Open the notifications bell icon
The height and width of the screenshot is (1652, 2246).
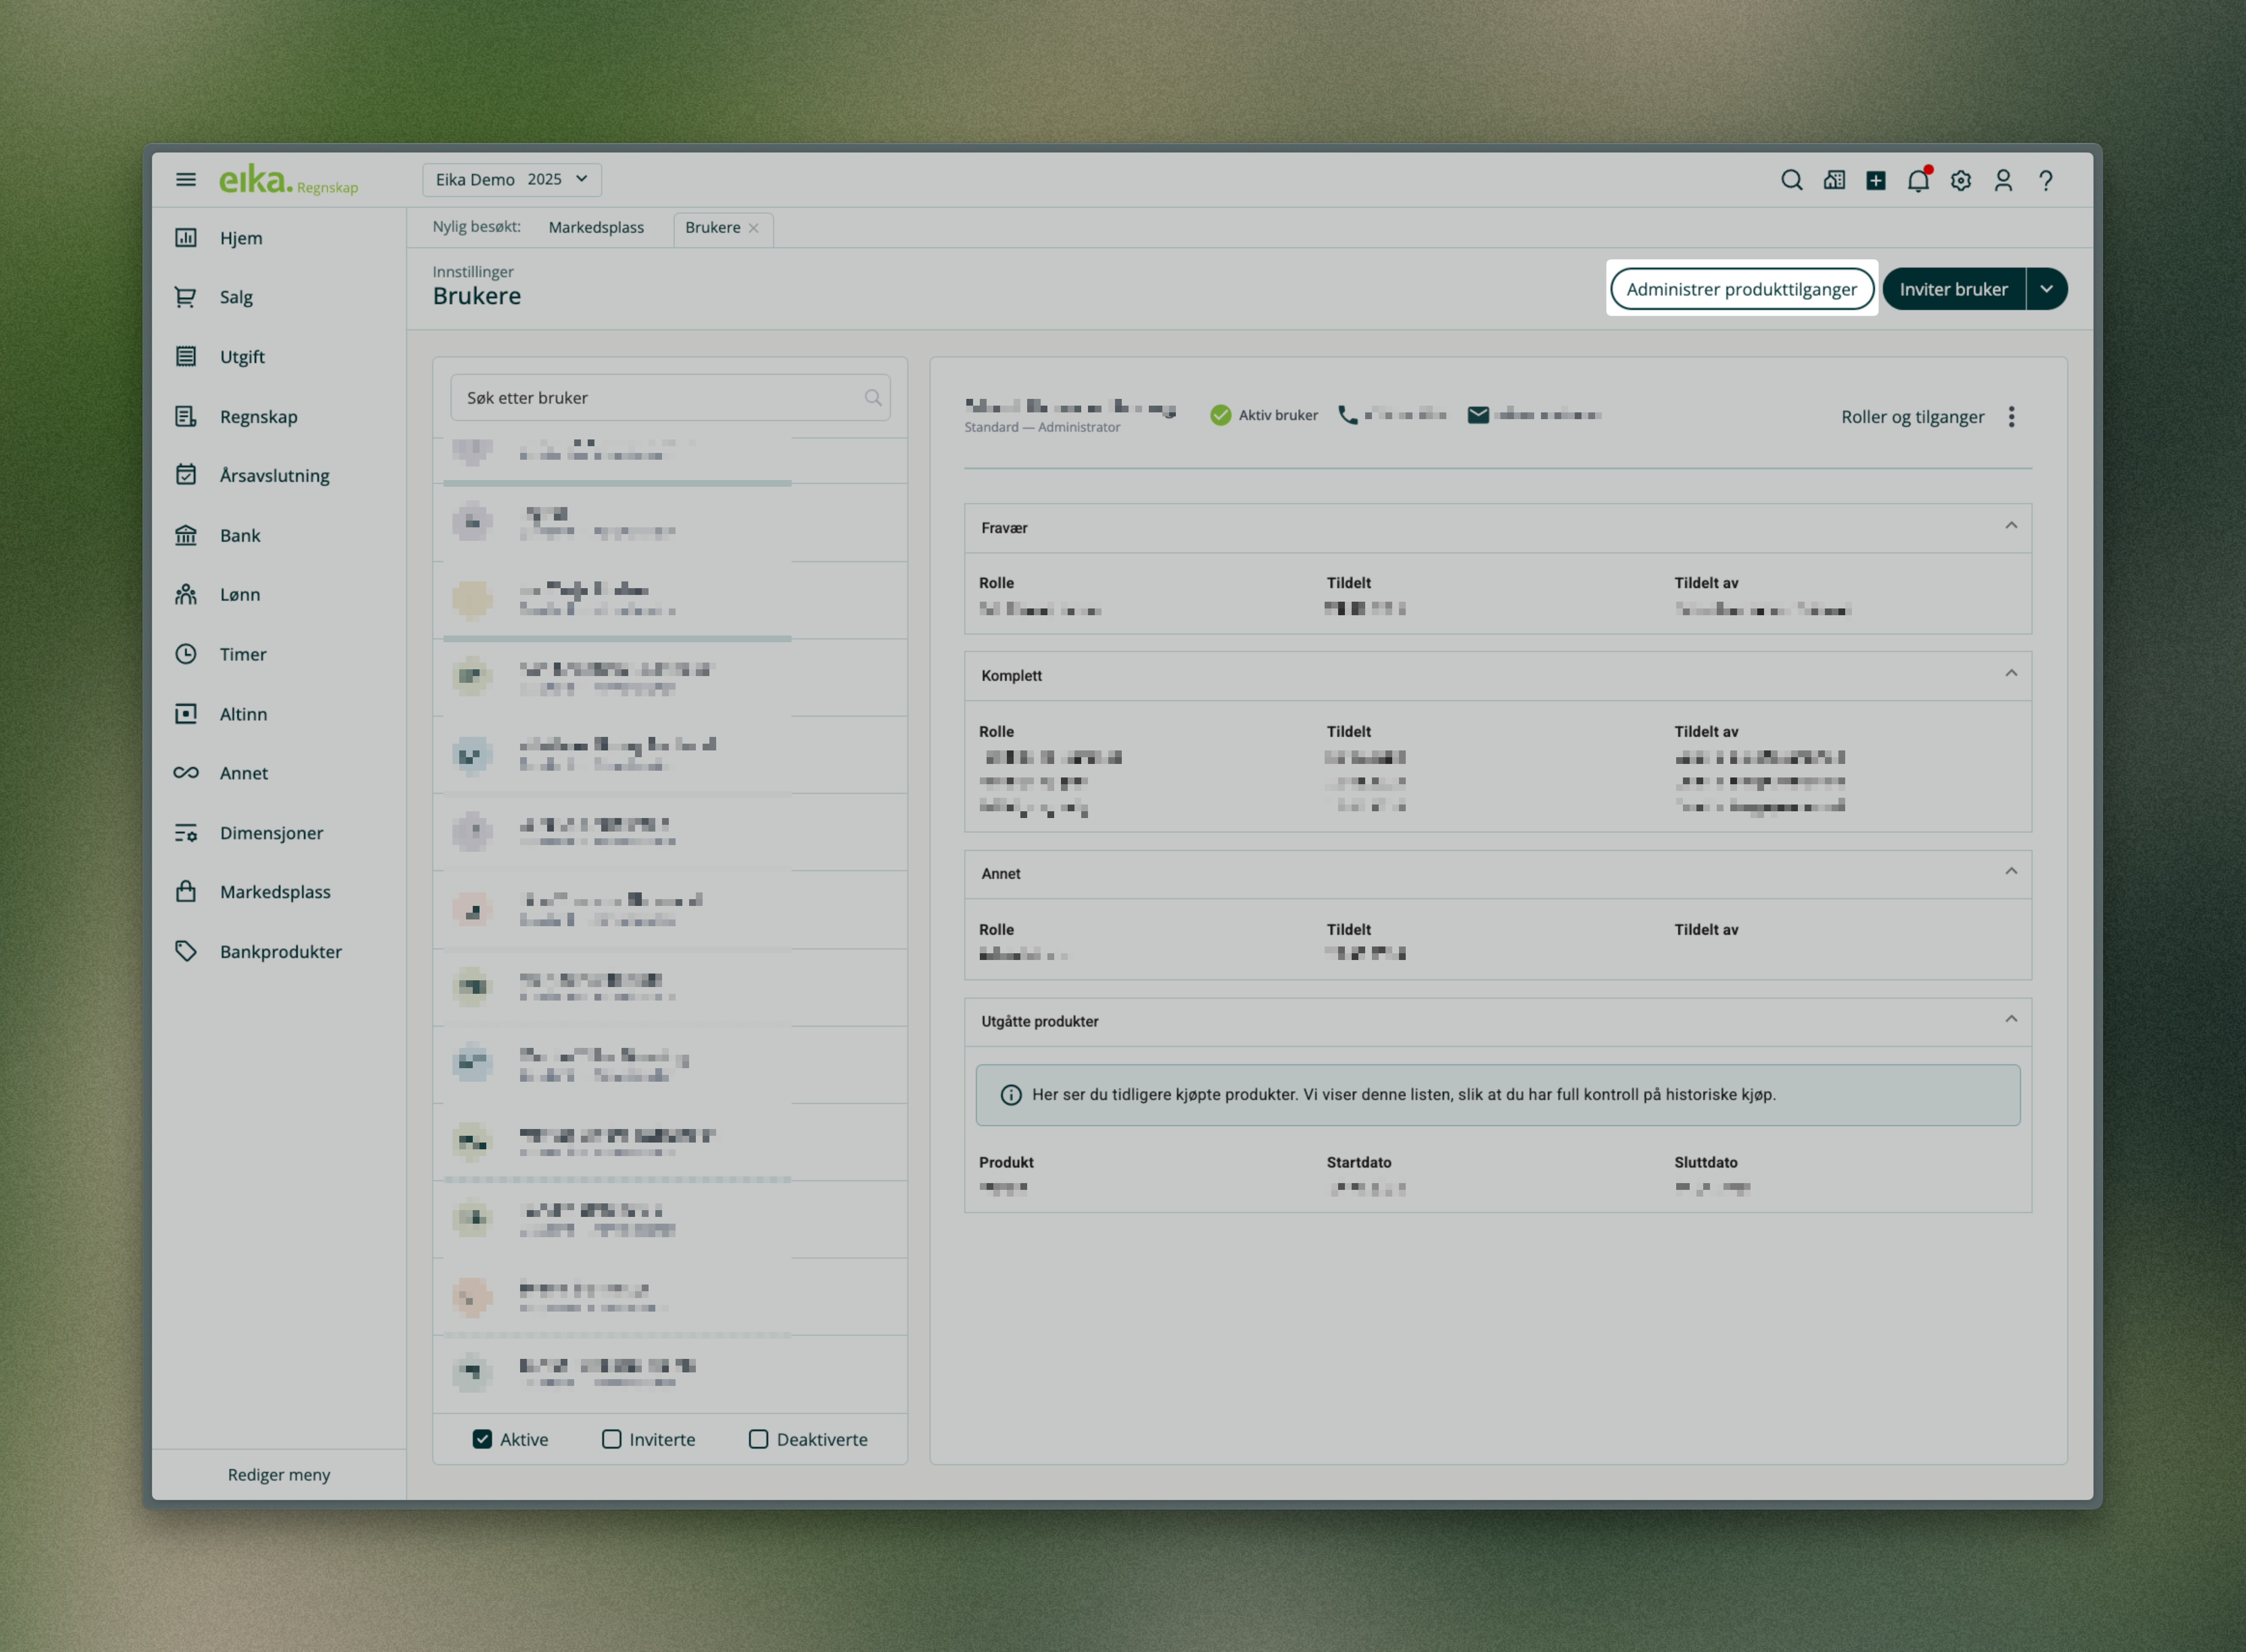point(1917,181)
